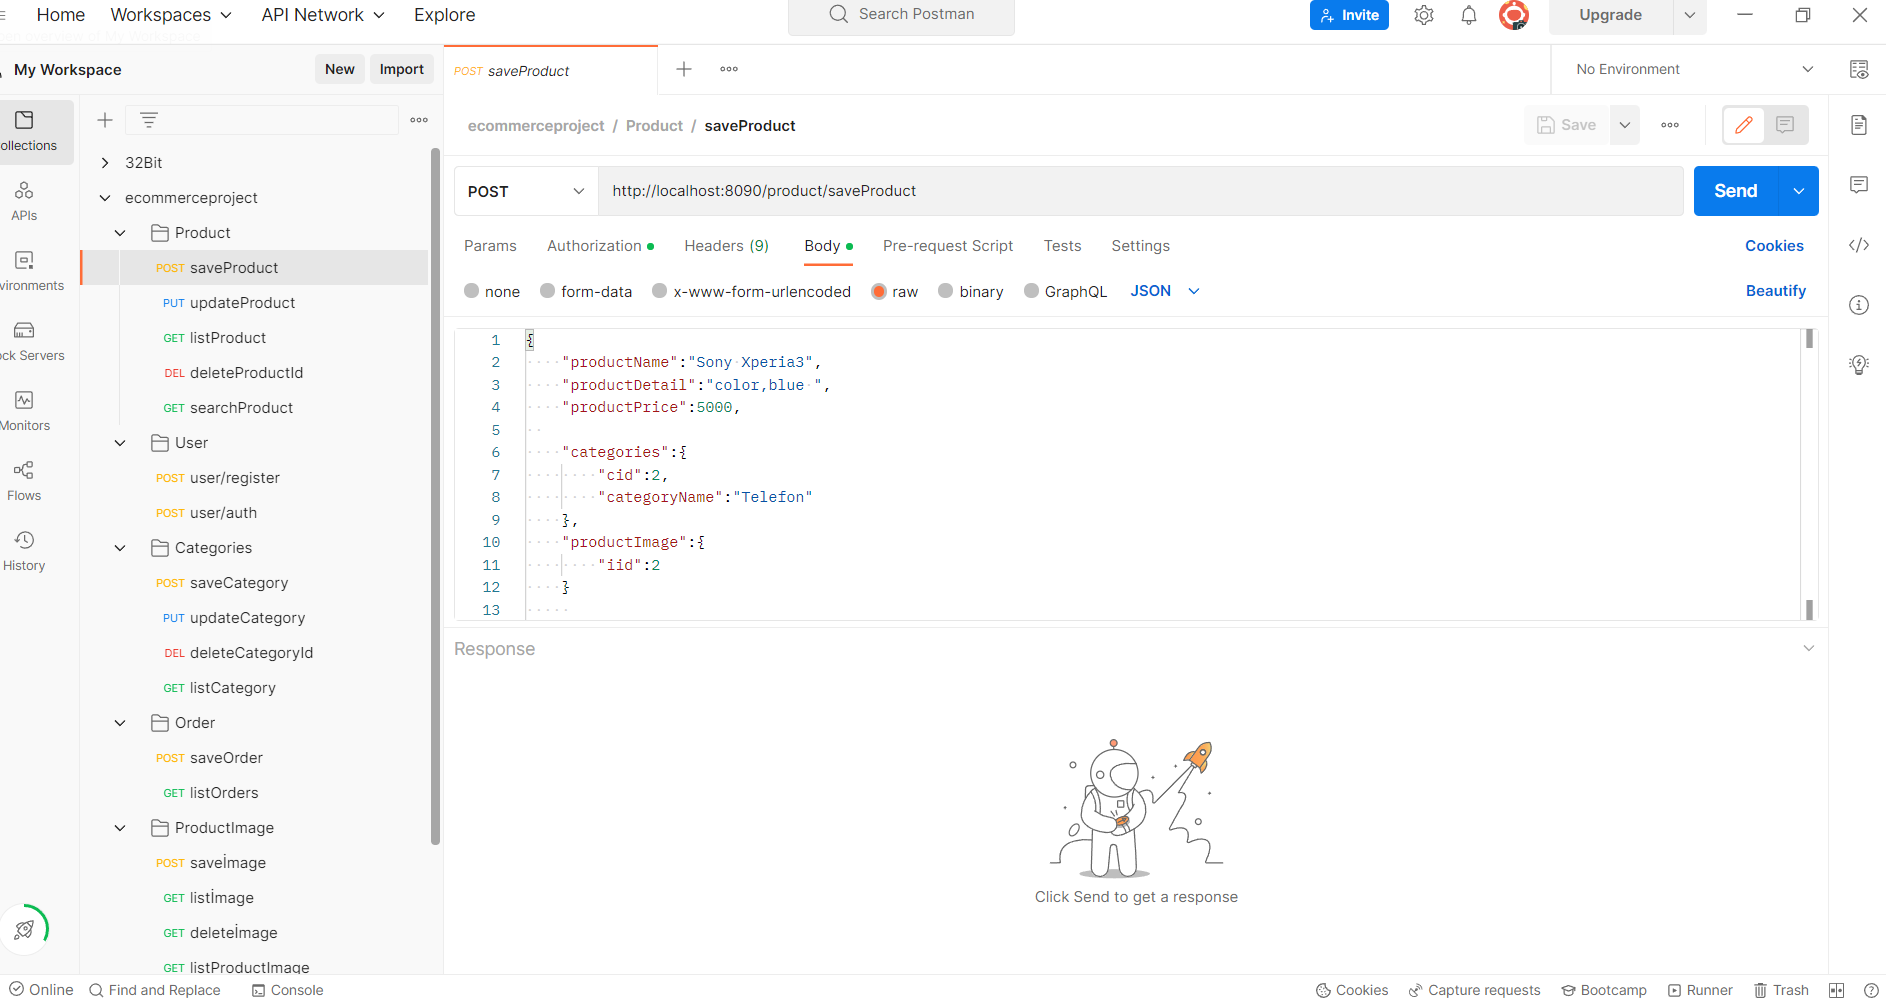Open the Comments panel on the right
This screenshot has width=1886, height=1003.
coord(1859,185)
